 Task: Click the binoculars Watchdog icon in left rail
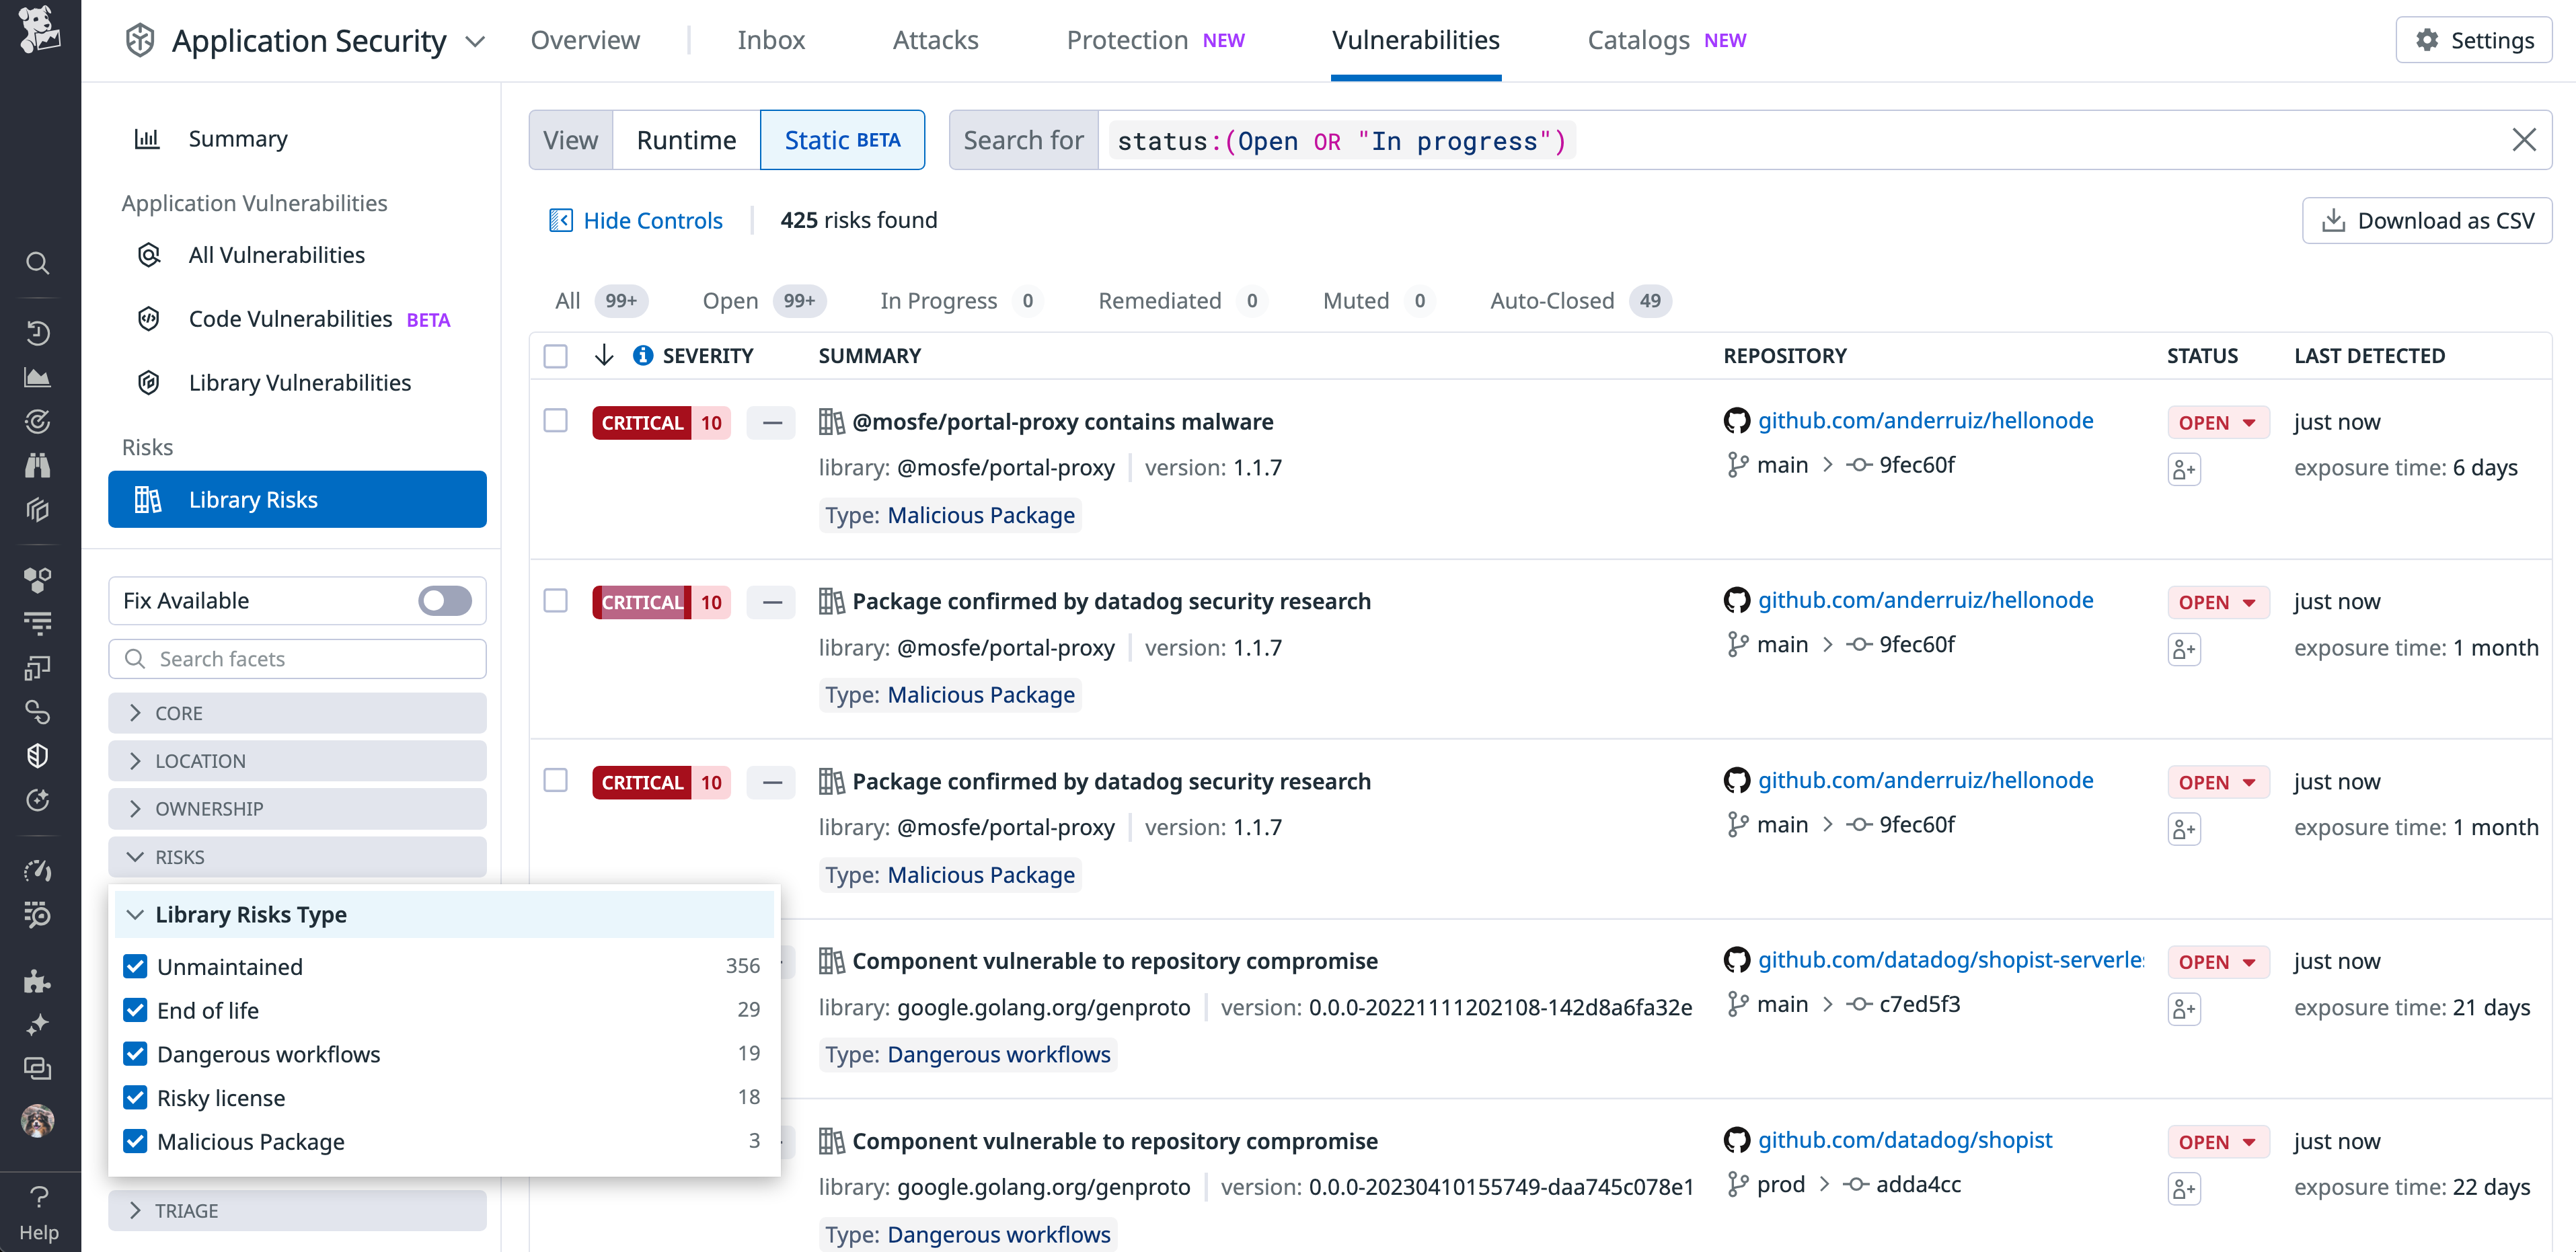pos(38,465)
